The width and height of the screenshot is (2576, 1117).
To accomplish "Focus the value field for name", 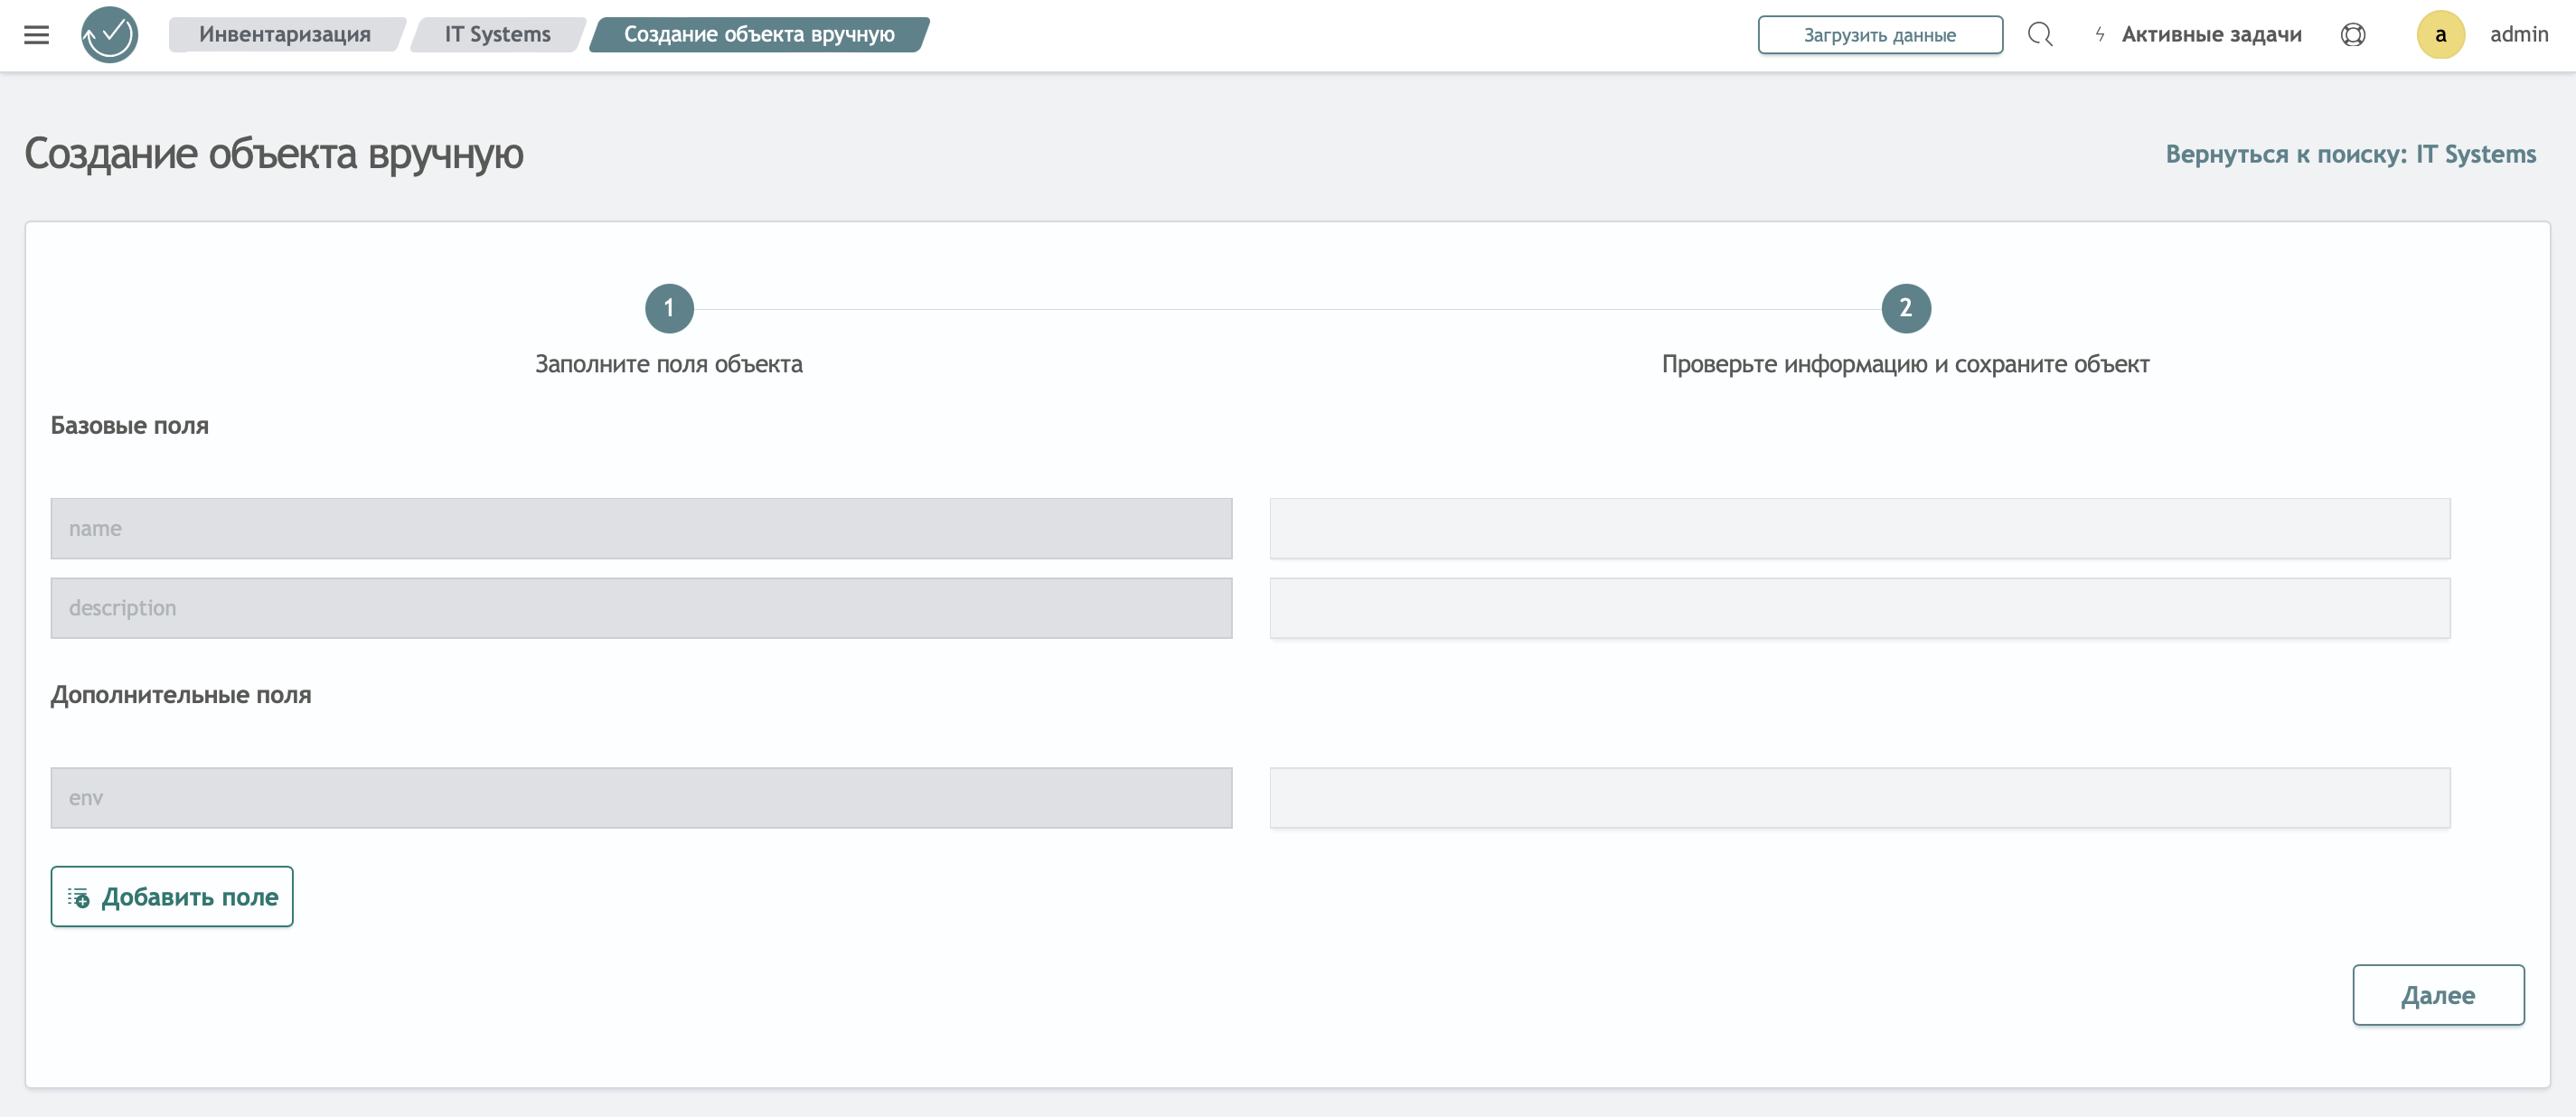I will click(x=1860, y=529).
